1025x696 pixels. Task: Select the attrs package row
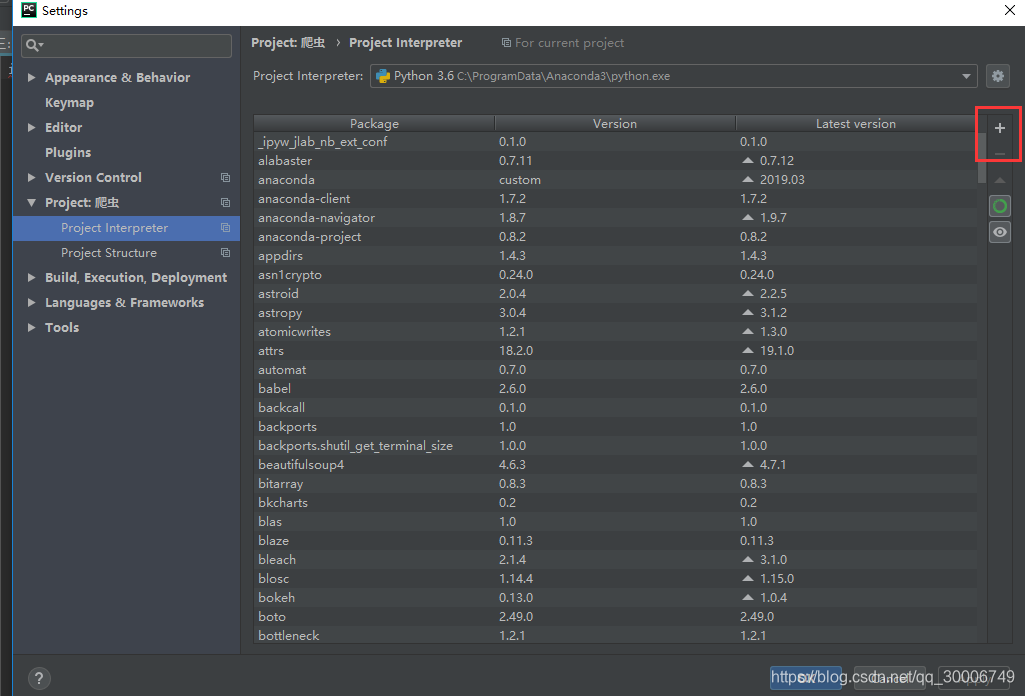[x=615, y=350]
